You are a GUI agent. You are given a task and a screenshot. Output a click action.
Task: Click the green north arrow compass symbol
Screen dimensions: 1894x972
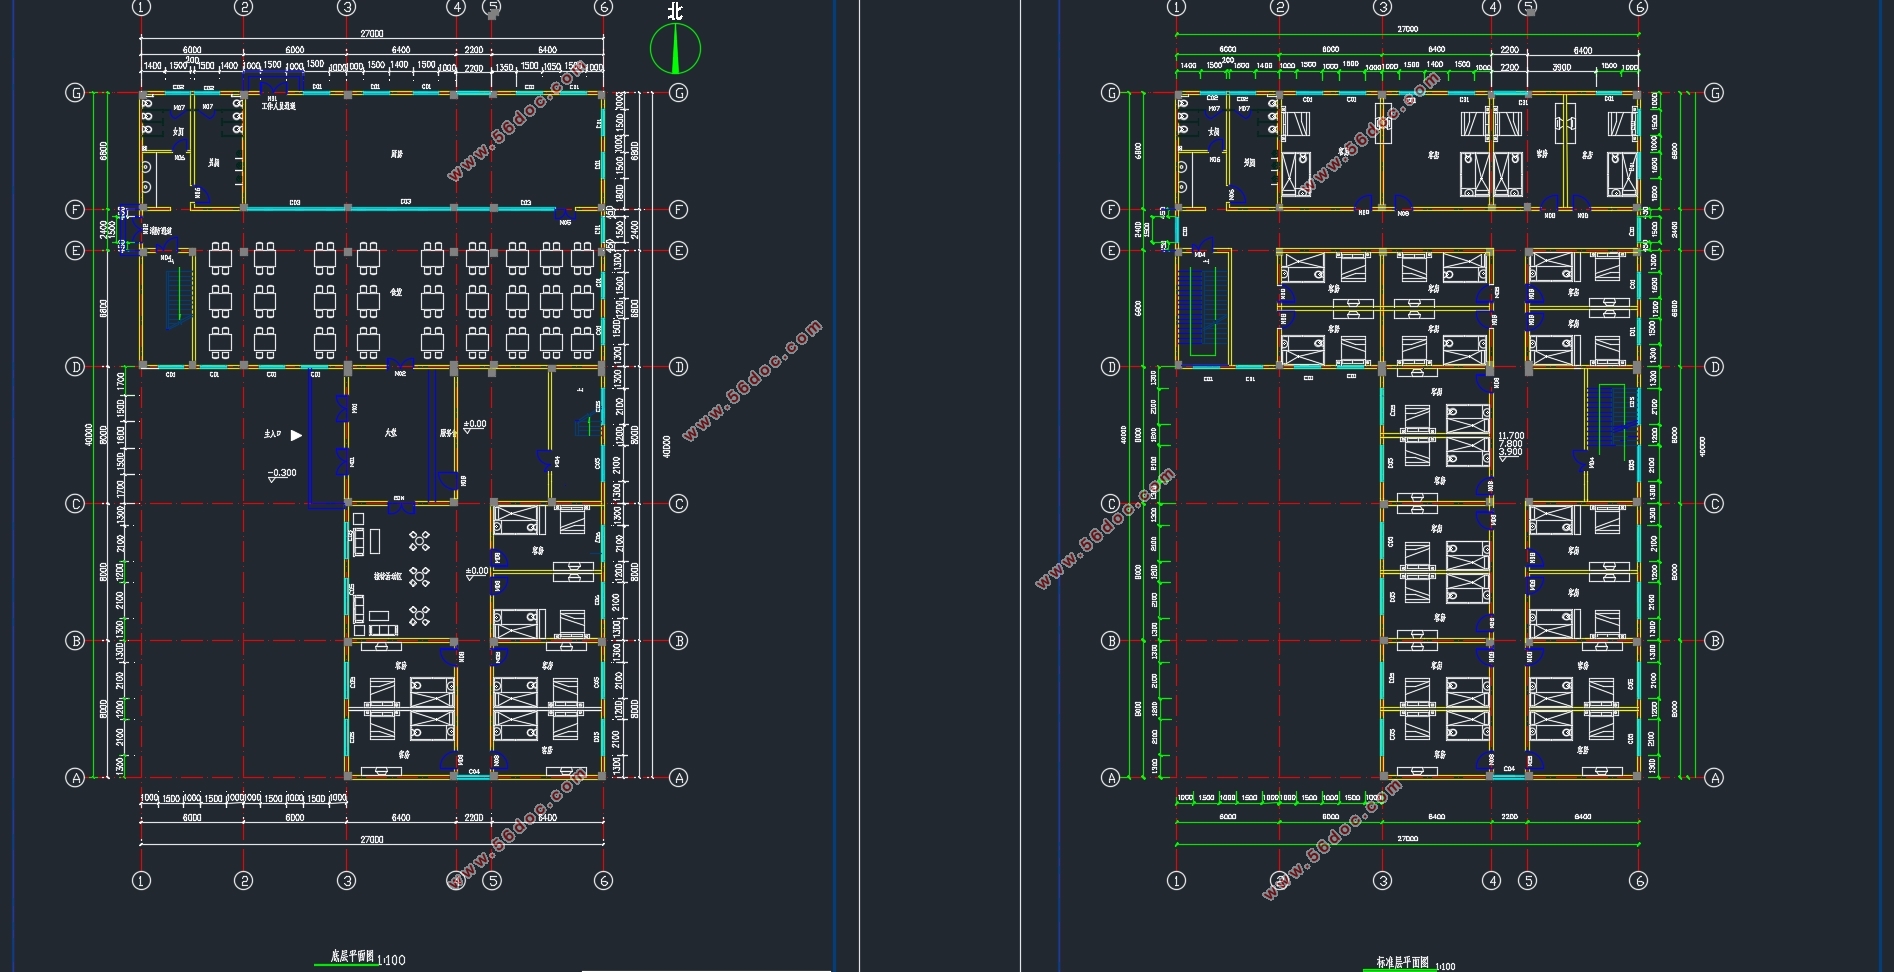click(x=675, y=49)
